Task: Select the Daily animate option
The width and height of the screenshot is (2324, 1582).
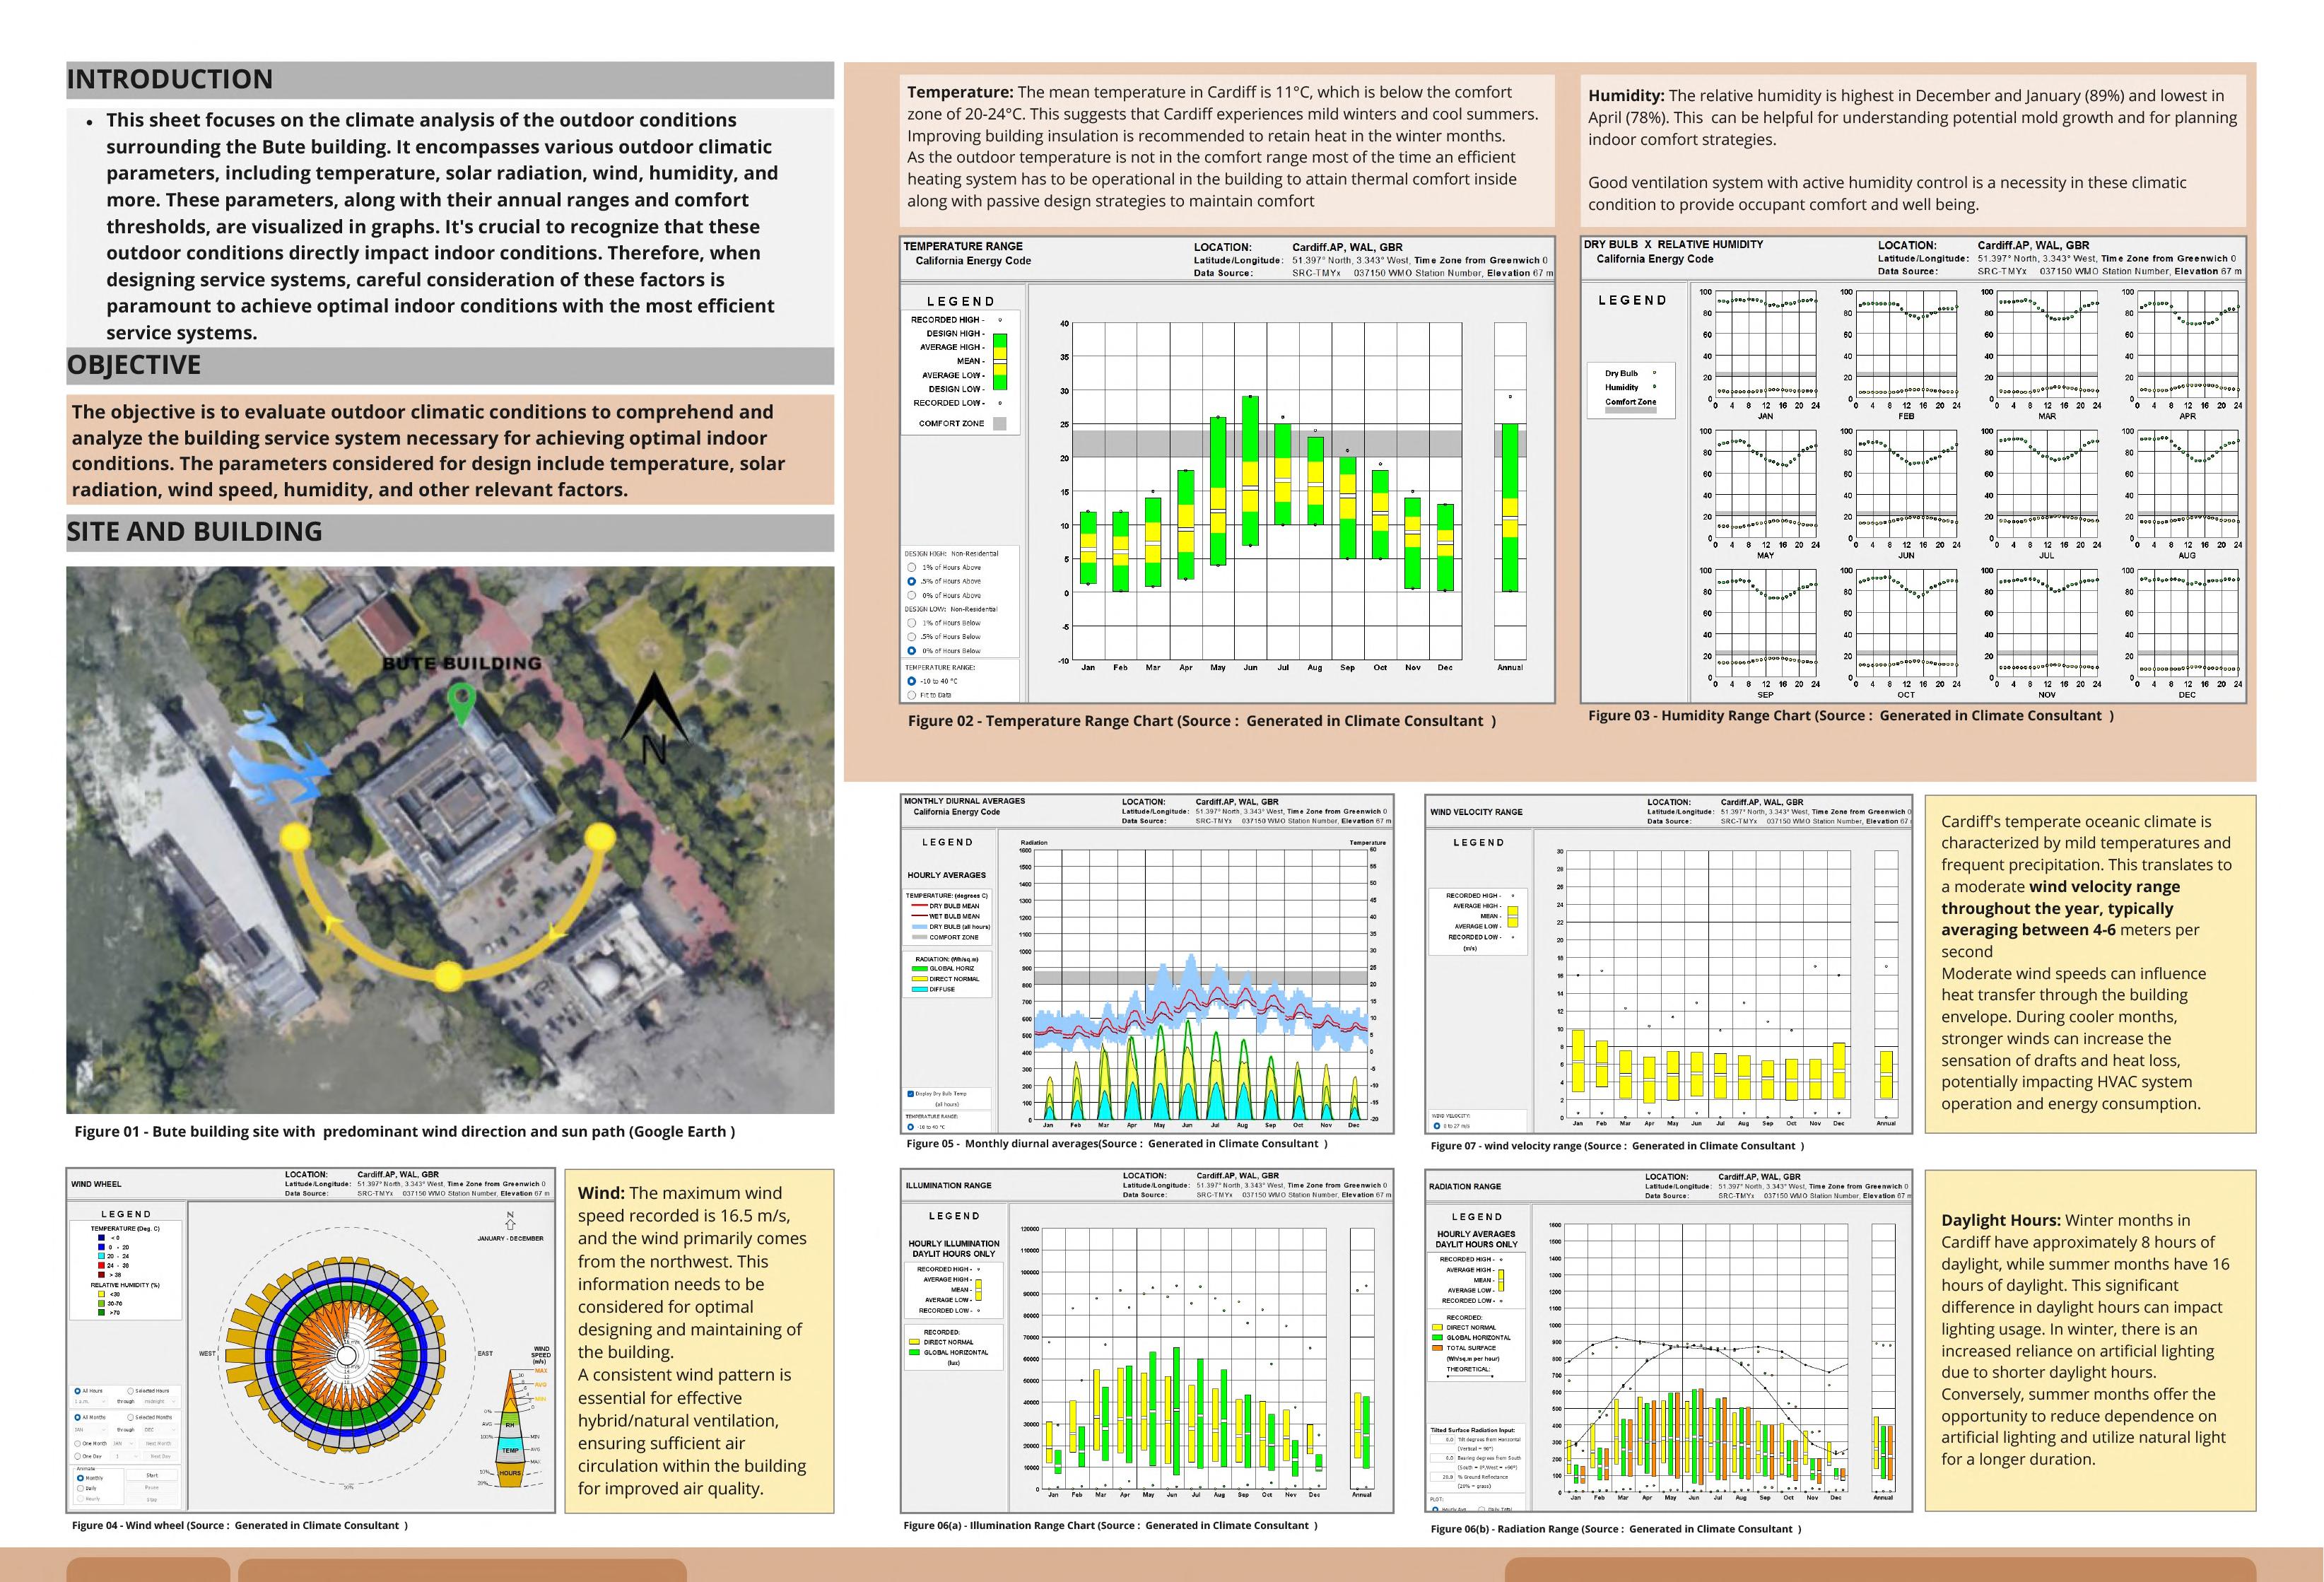Action: [80, 1488]
